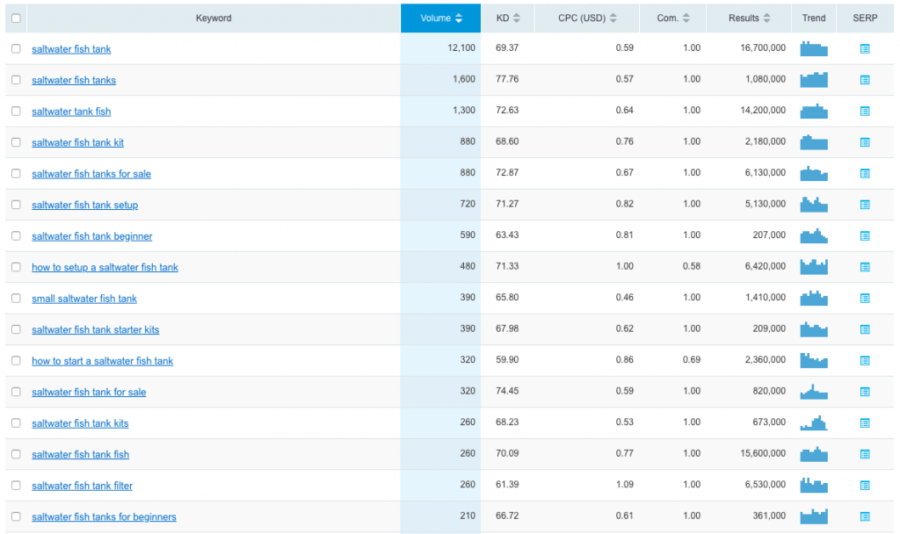Check the box for saltwater fish tanks for sale
The height and width of the screenshot is (534, 900).
pyautogui.click(x=16, y=173)
